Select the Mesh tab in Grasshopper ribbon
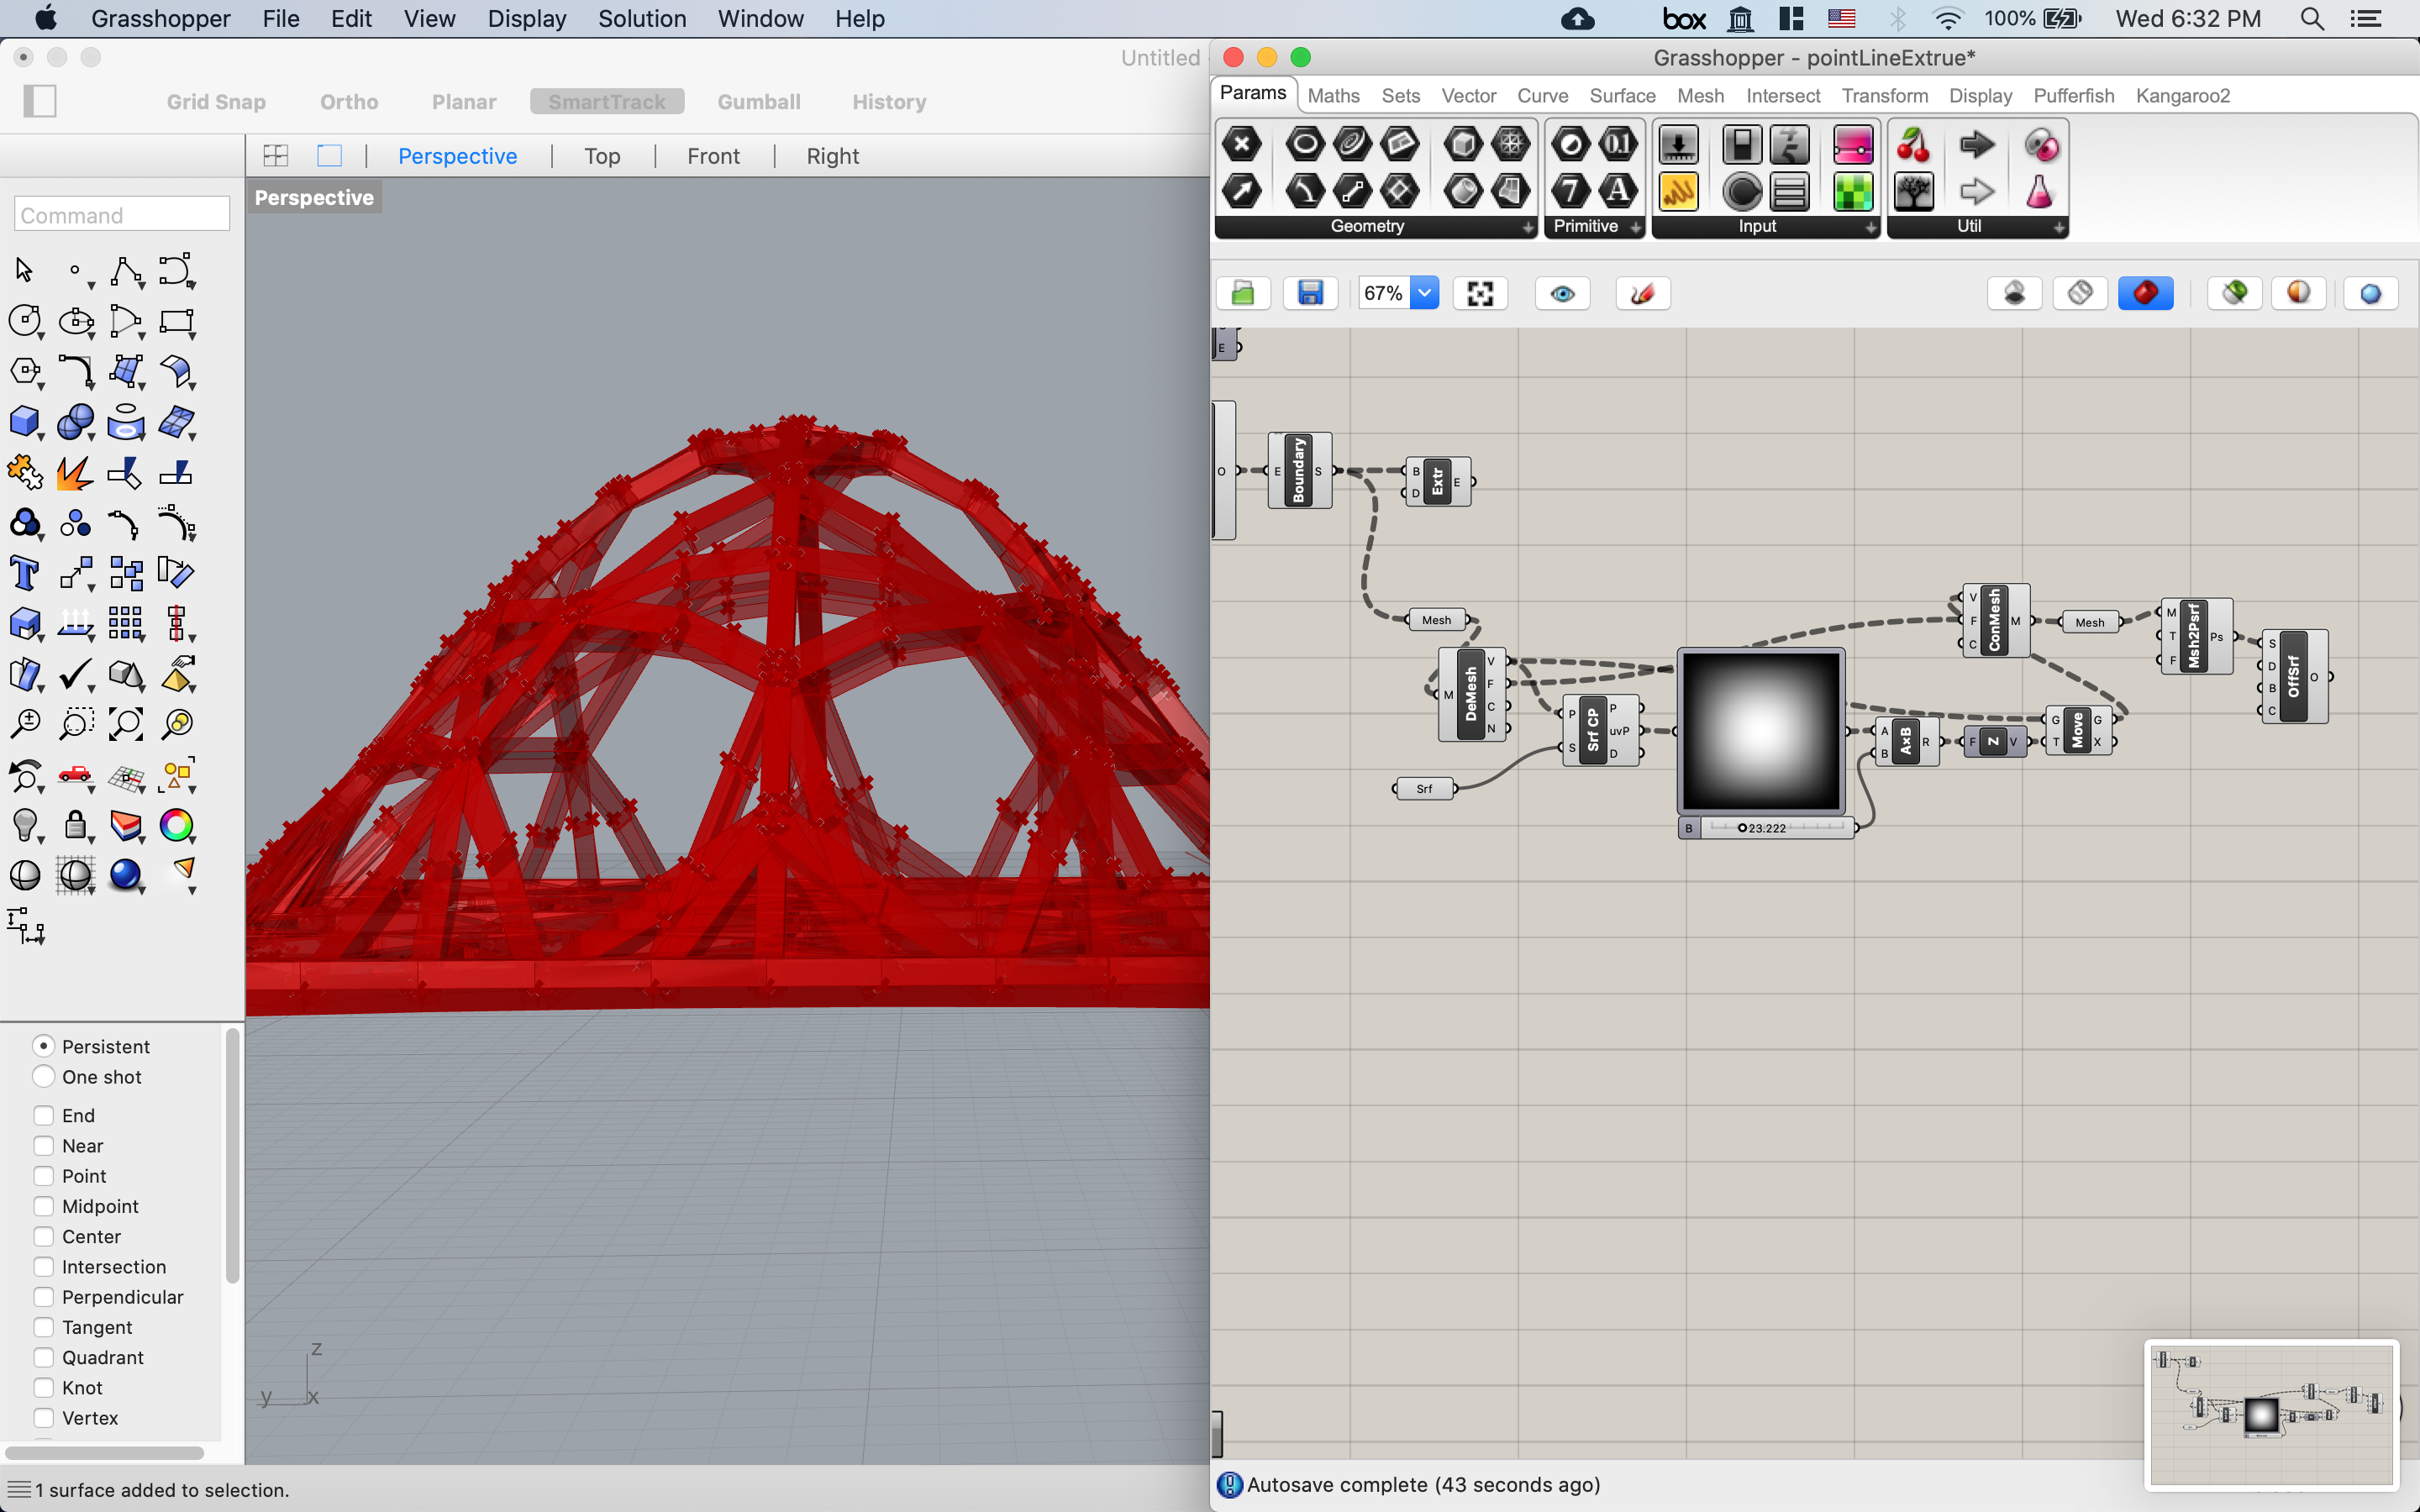Viewport: 2420px width, 1512px height. click(1697, 94)
